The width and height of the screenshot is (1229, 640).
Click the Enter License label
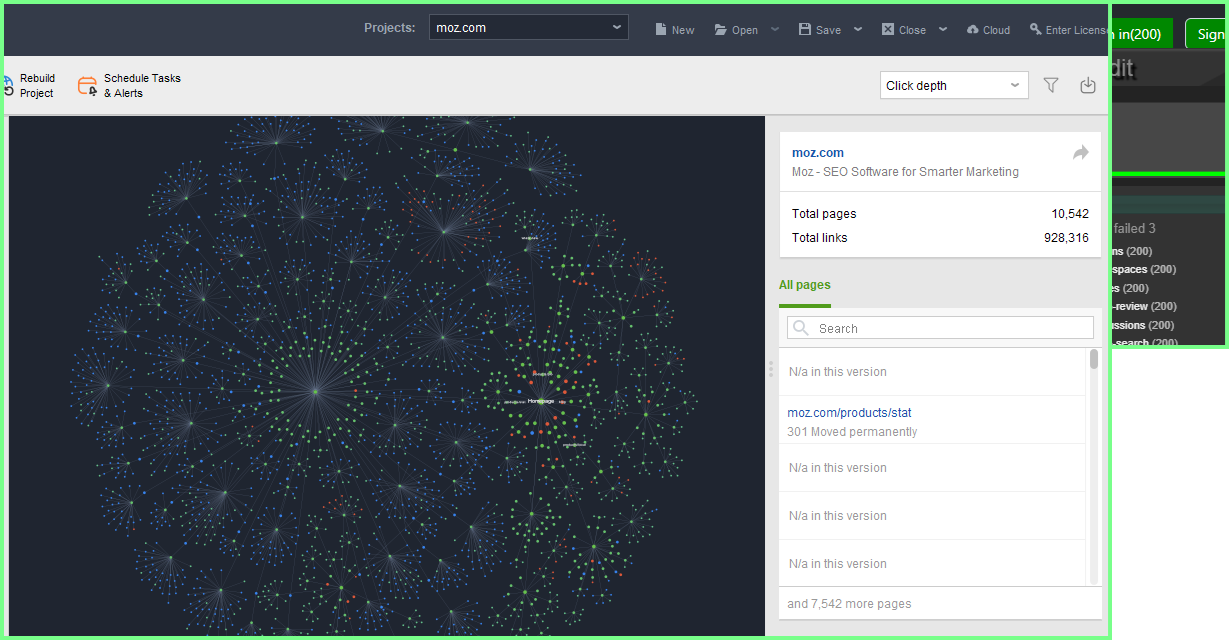click(1077, 30)
